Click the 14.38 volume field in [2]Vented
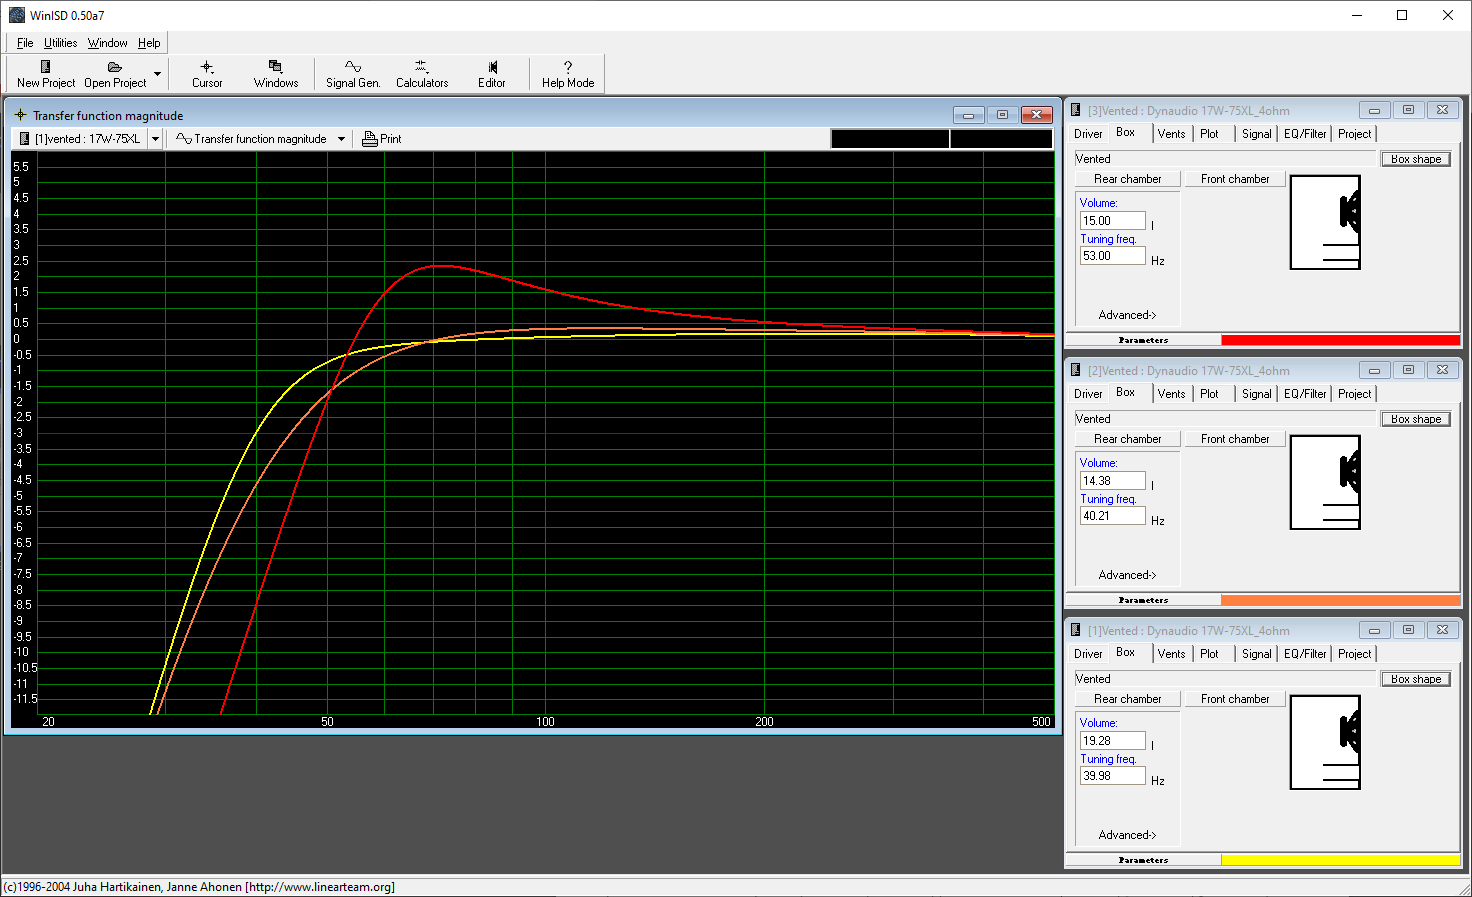This screenshot has height=897, width=1472. (1112, 481)
